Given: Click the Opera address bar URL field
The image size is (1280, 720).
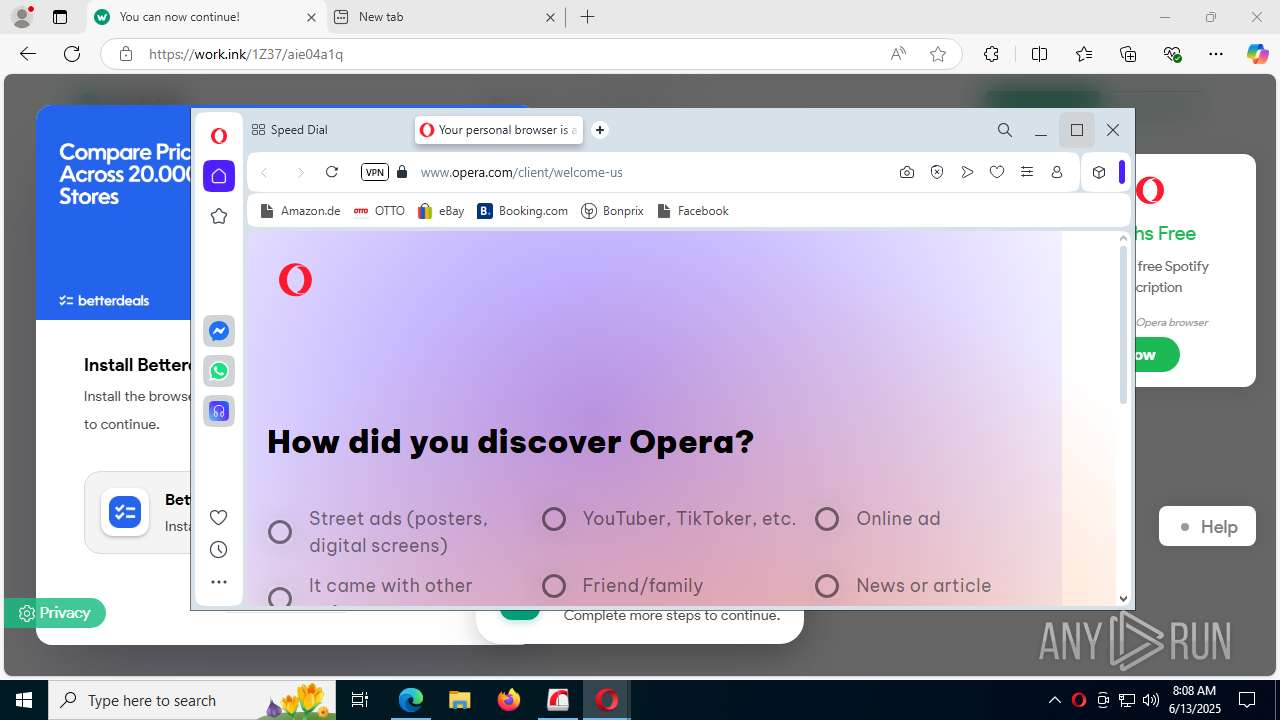Looking at the screenshot, I should pos(650,172).
